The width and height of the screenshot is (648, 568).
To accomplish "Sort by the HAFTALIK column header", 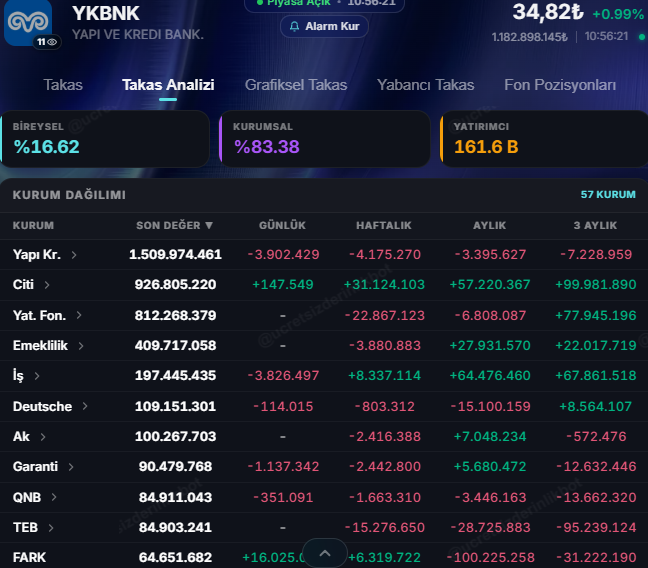I will pyautogui.click(x=384, y=225).
